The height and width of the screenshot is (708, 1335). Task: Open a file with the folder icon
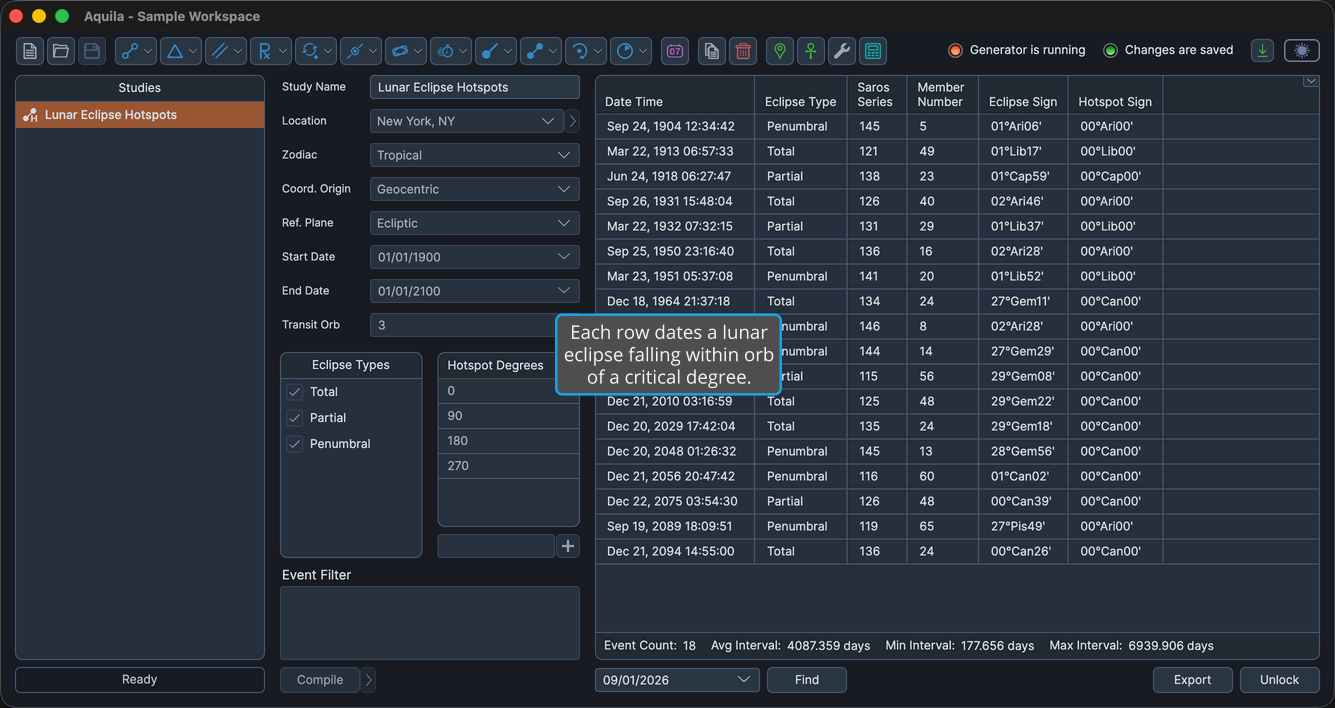pos(61,51)
